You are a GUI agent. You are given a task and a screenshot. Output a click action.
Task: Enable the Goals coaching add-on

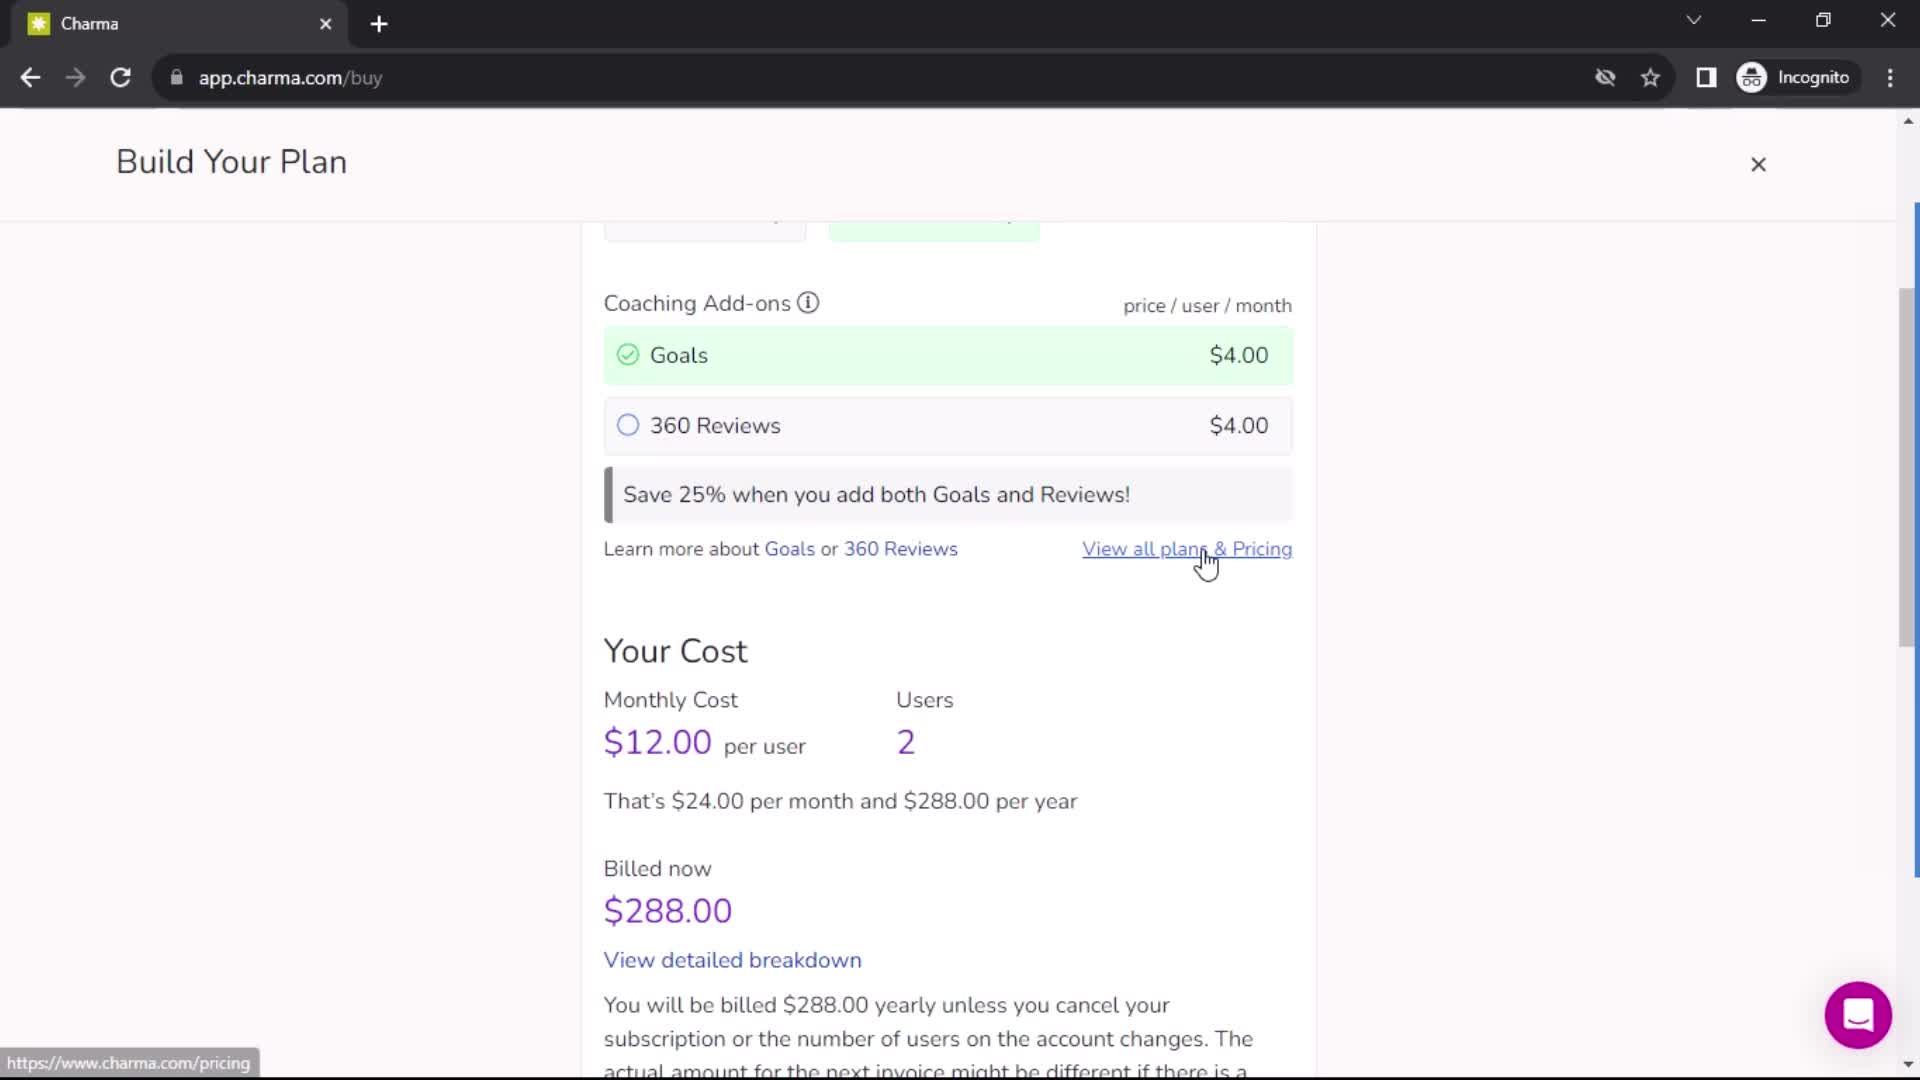(628, 355)
